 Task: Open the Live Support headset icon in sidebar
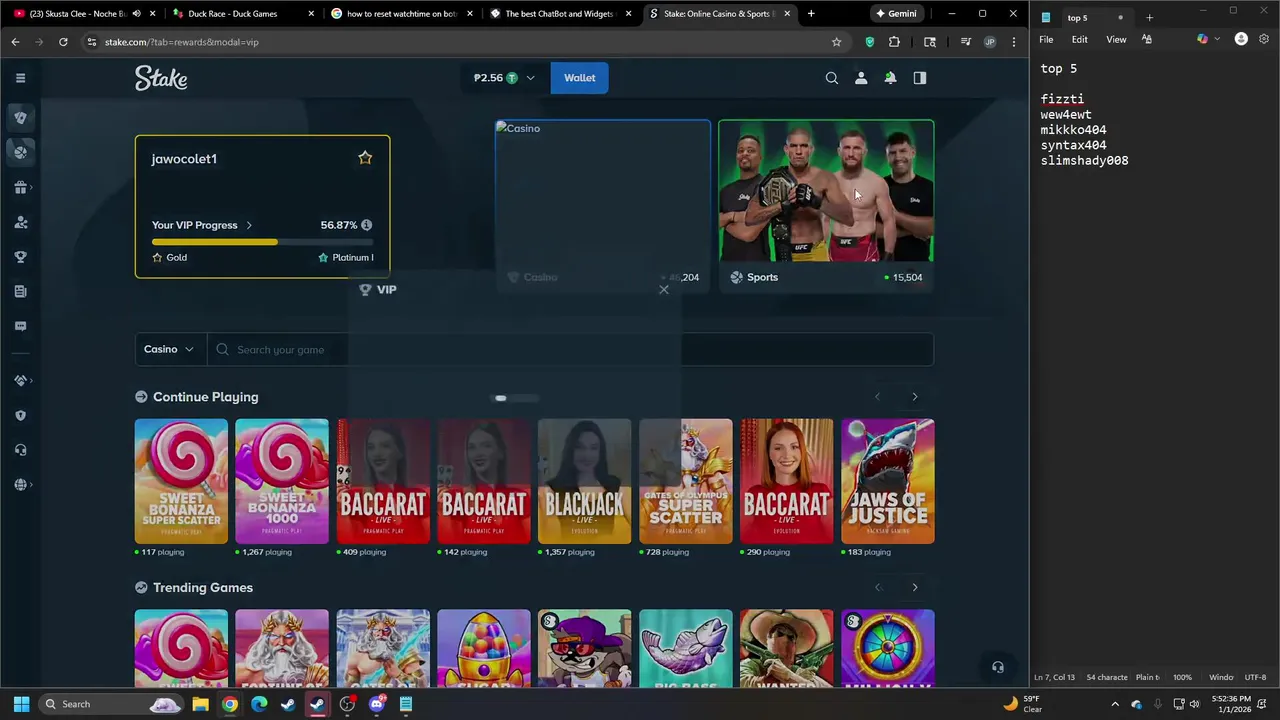[x=20, y=450]
